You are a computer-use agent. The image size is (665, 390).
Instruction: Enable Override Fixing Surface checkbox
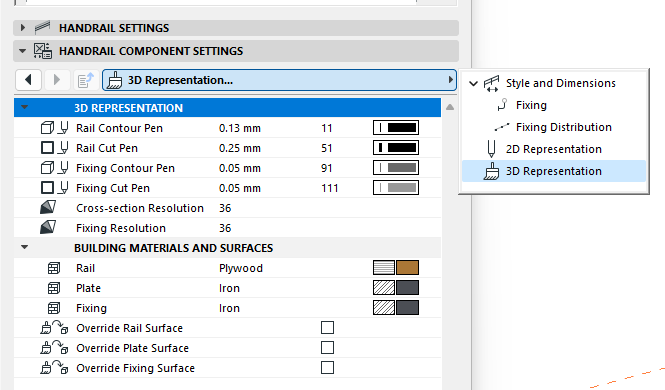327,368
